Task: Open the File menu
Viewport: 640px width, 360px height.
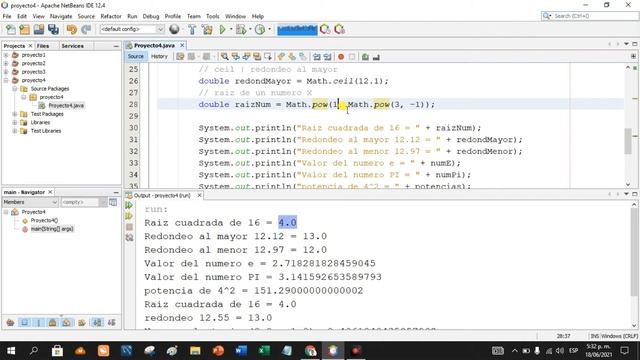Action: [7, 16]
